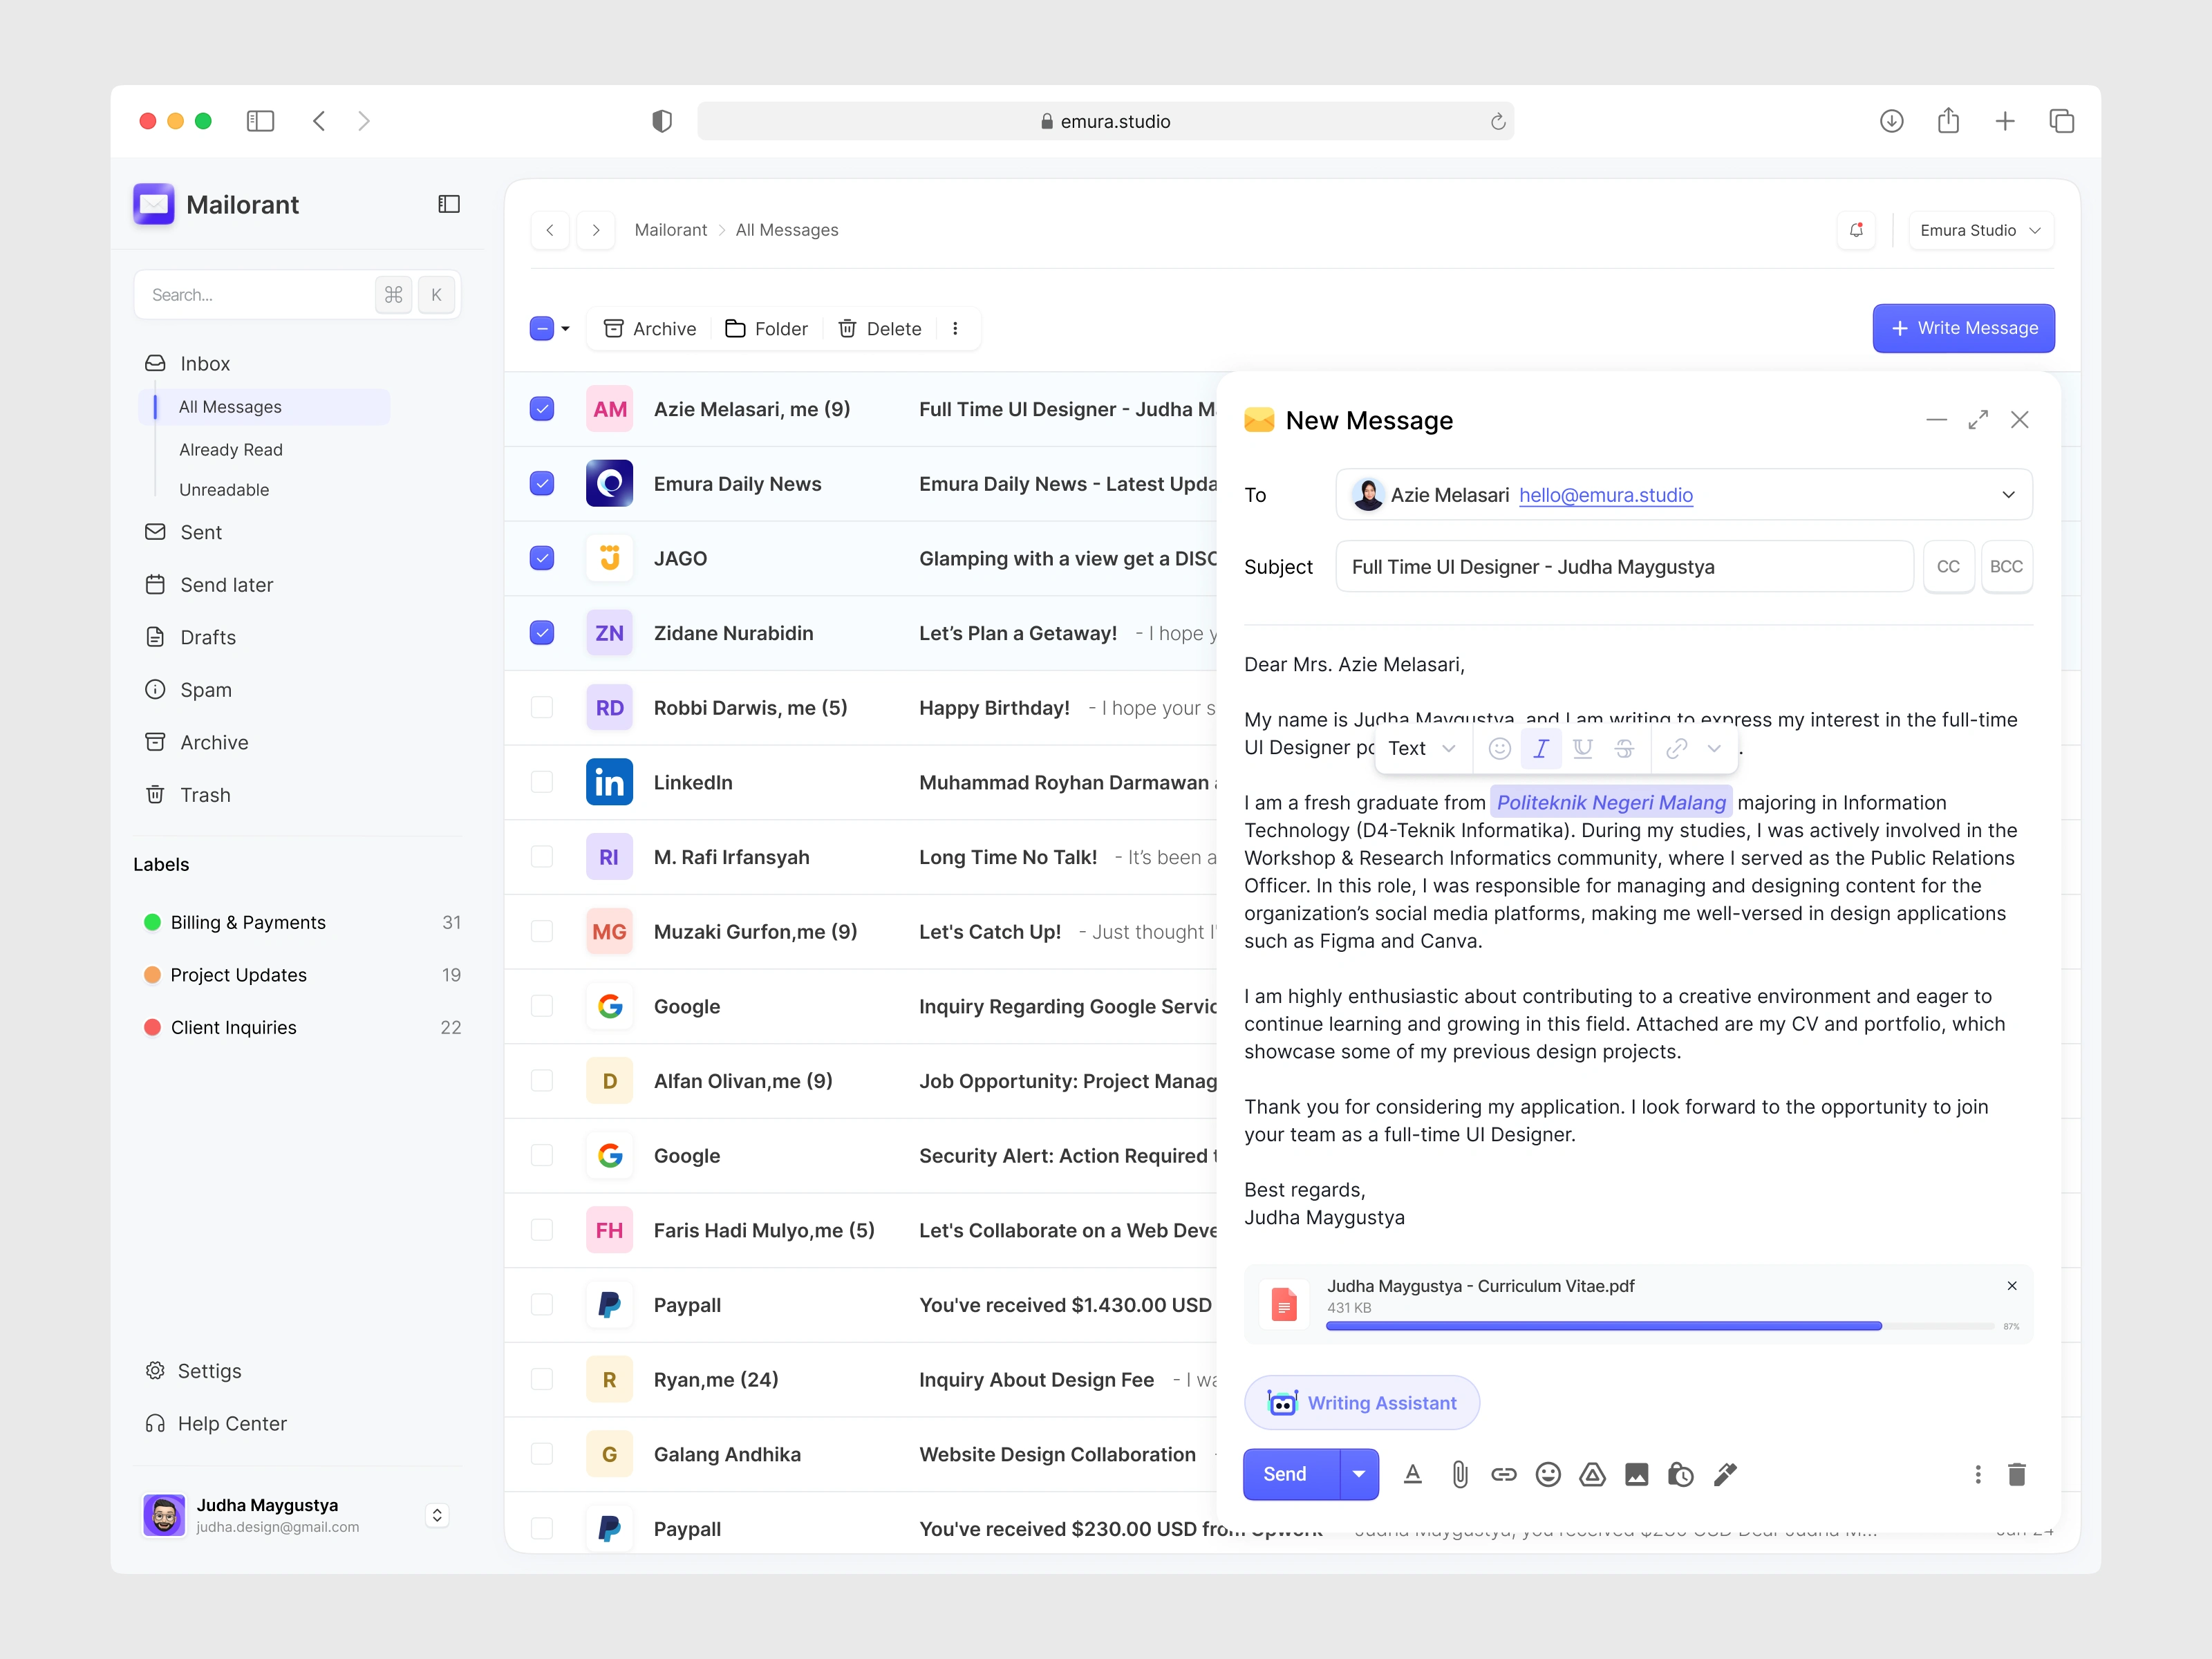Delete the selected messages
Image resolution: width=2212 pixels, height=1659 pixels.
(x=880, y=328)
